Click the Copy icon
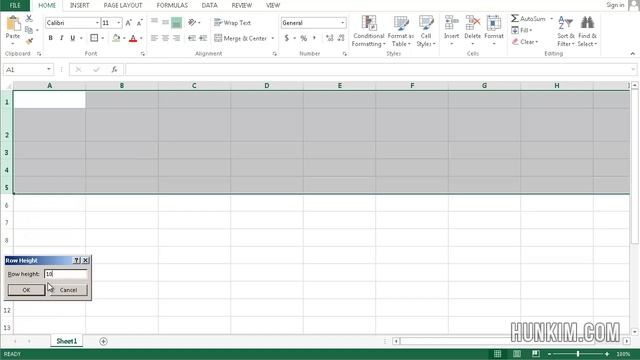The image size is (640, 360). click(29, 30)
